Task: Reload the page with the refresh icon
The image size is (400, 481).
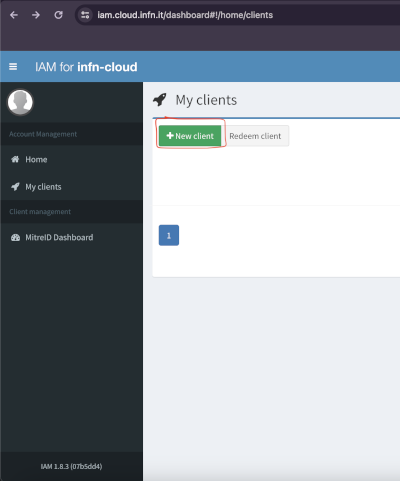Action: click(59, 15)
